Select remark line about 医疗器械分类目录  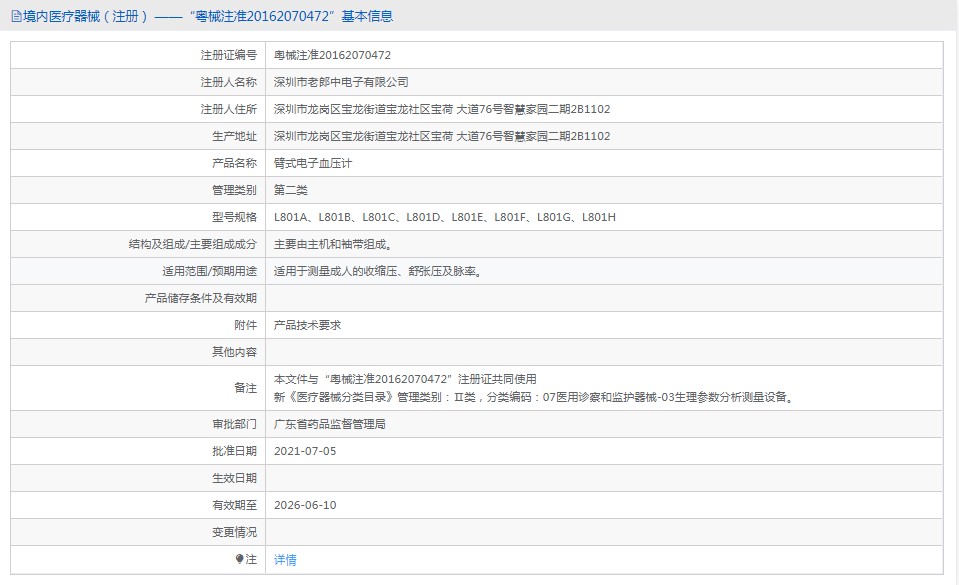pyautogui.click(x=535, y=397)
